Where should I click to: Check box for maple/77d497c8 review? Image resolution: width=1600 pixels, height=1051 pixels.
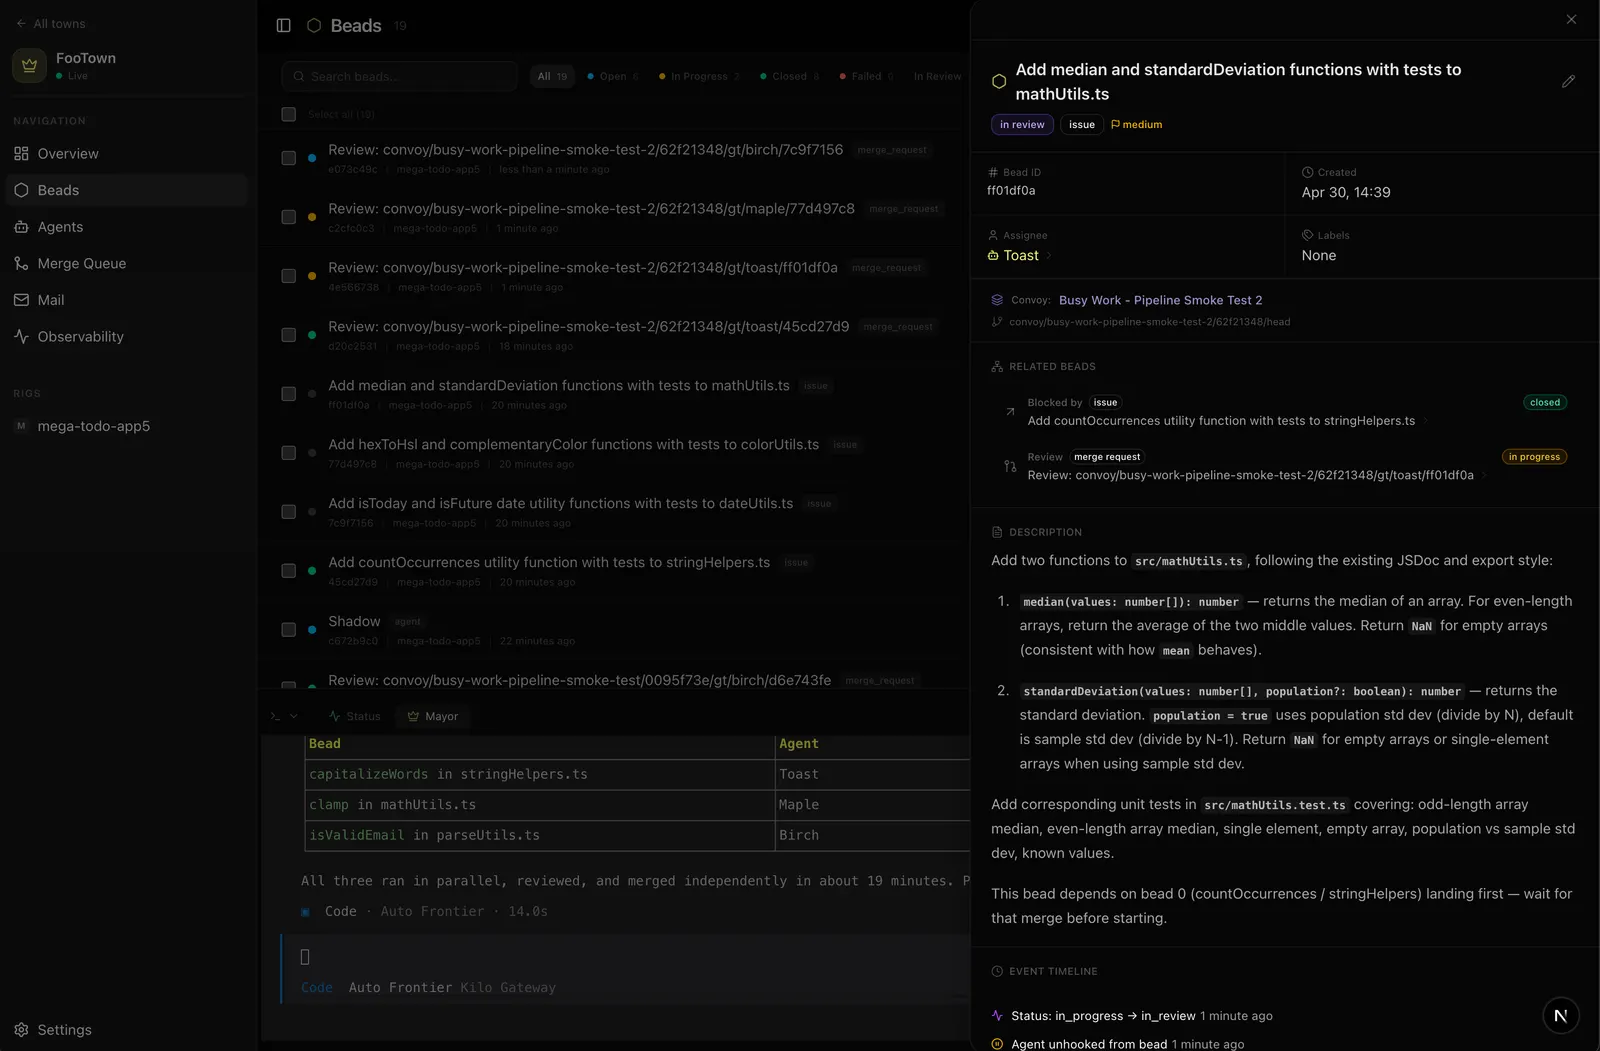pyautogui.click(x=289, y=217)
